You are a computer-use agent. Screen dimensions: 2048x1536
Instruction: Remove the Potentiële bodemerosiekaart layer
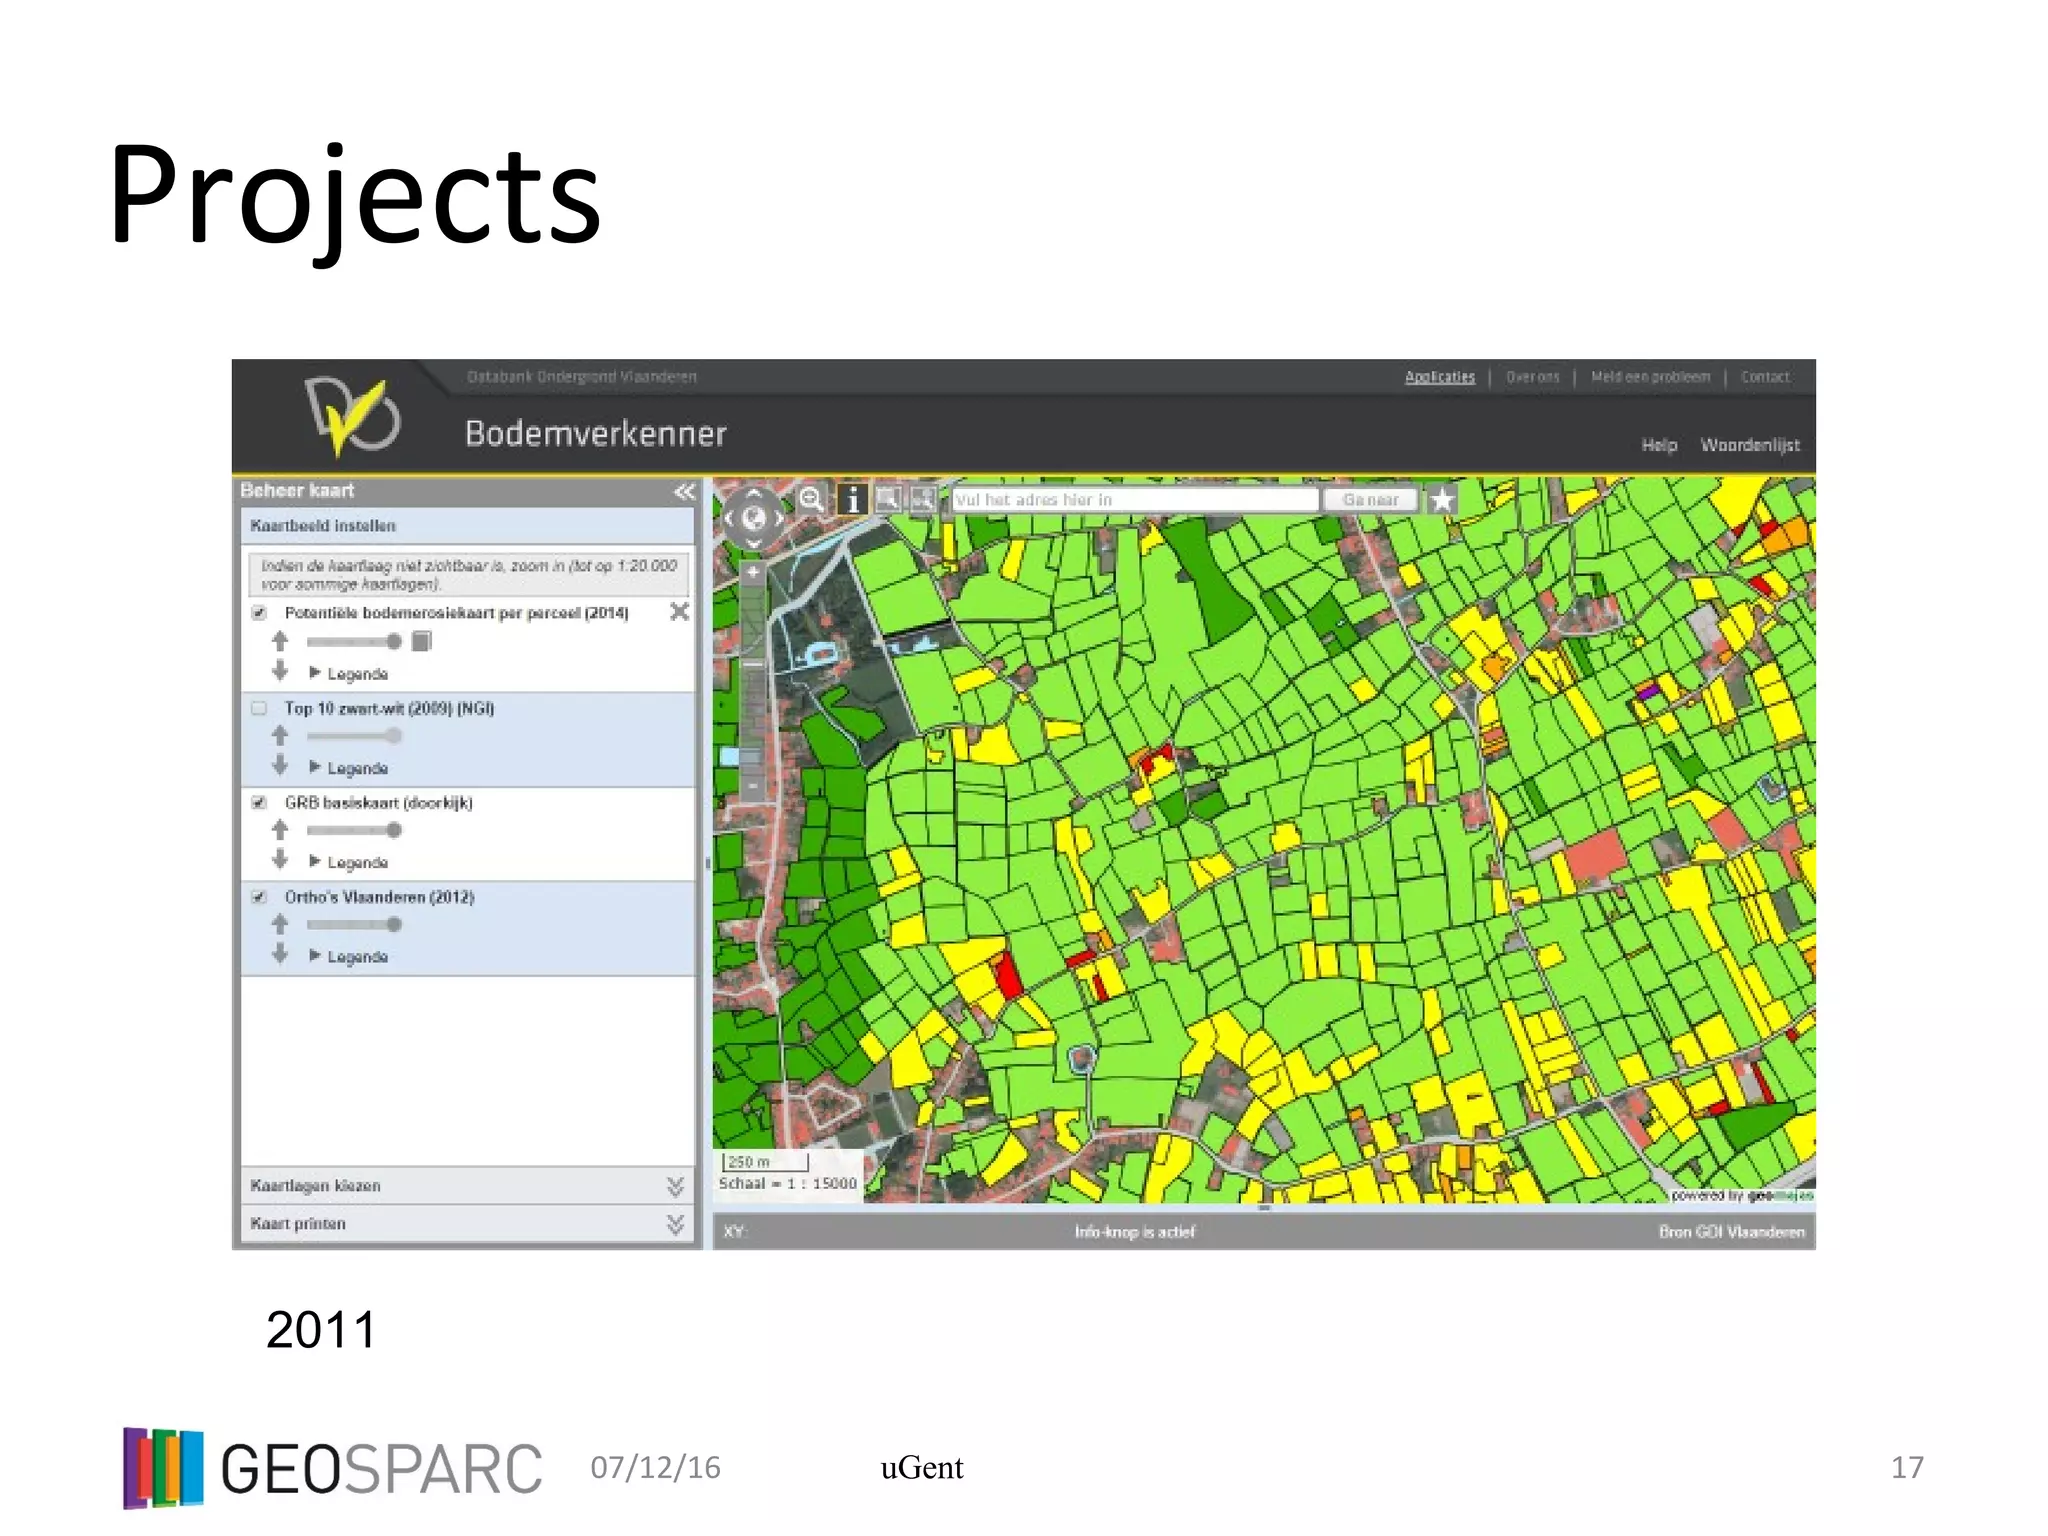point(679,611)
